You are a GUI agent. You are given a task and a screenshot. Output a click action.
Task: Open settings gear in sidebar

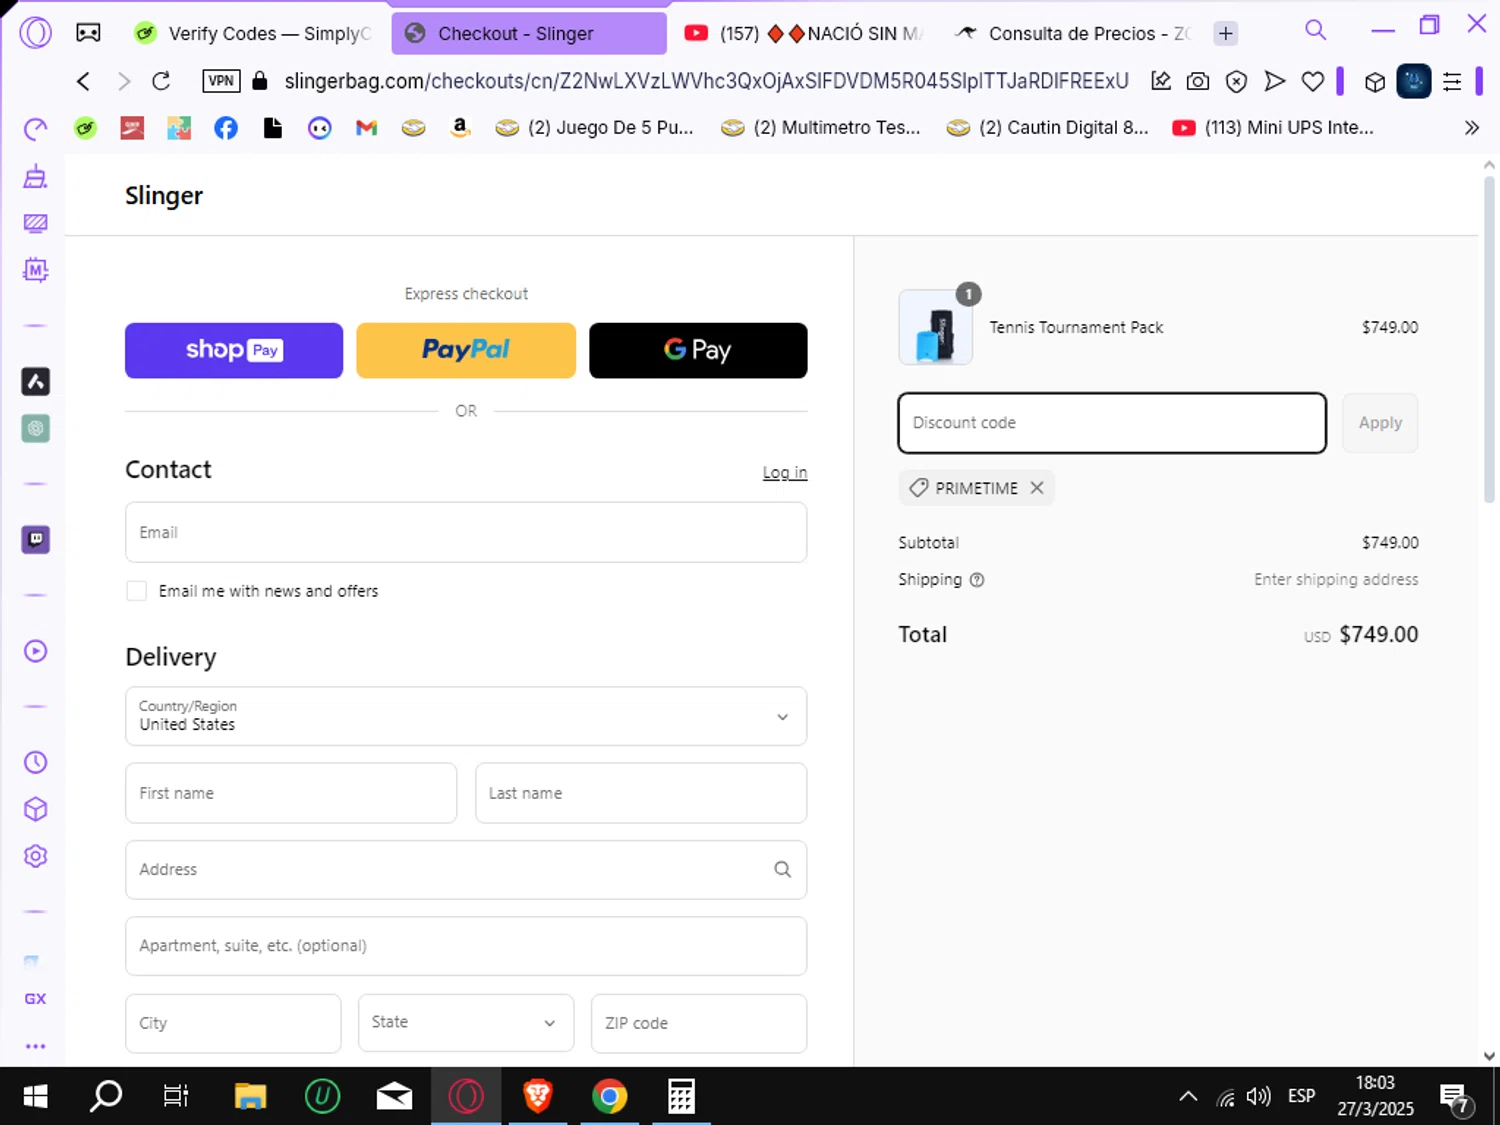(35, 856)
